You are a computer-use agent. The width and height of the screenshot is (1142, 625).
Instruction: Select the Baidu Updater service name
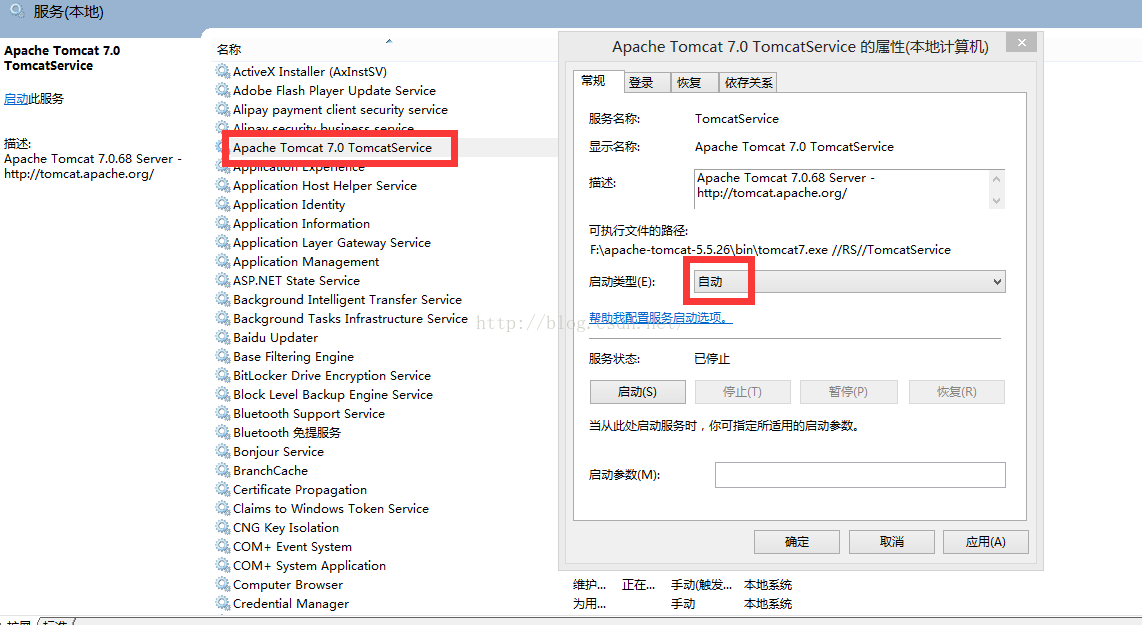click(275, 337)
